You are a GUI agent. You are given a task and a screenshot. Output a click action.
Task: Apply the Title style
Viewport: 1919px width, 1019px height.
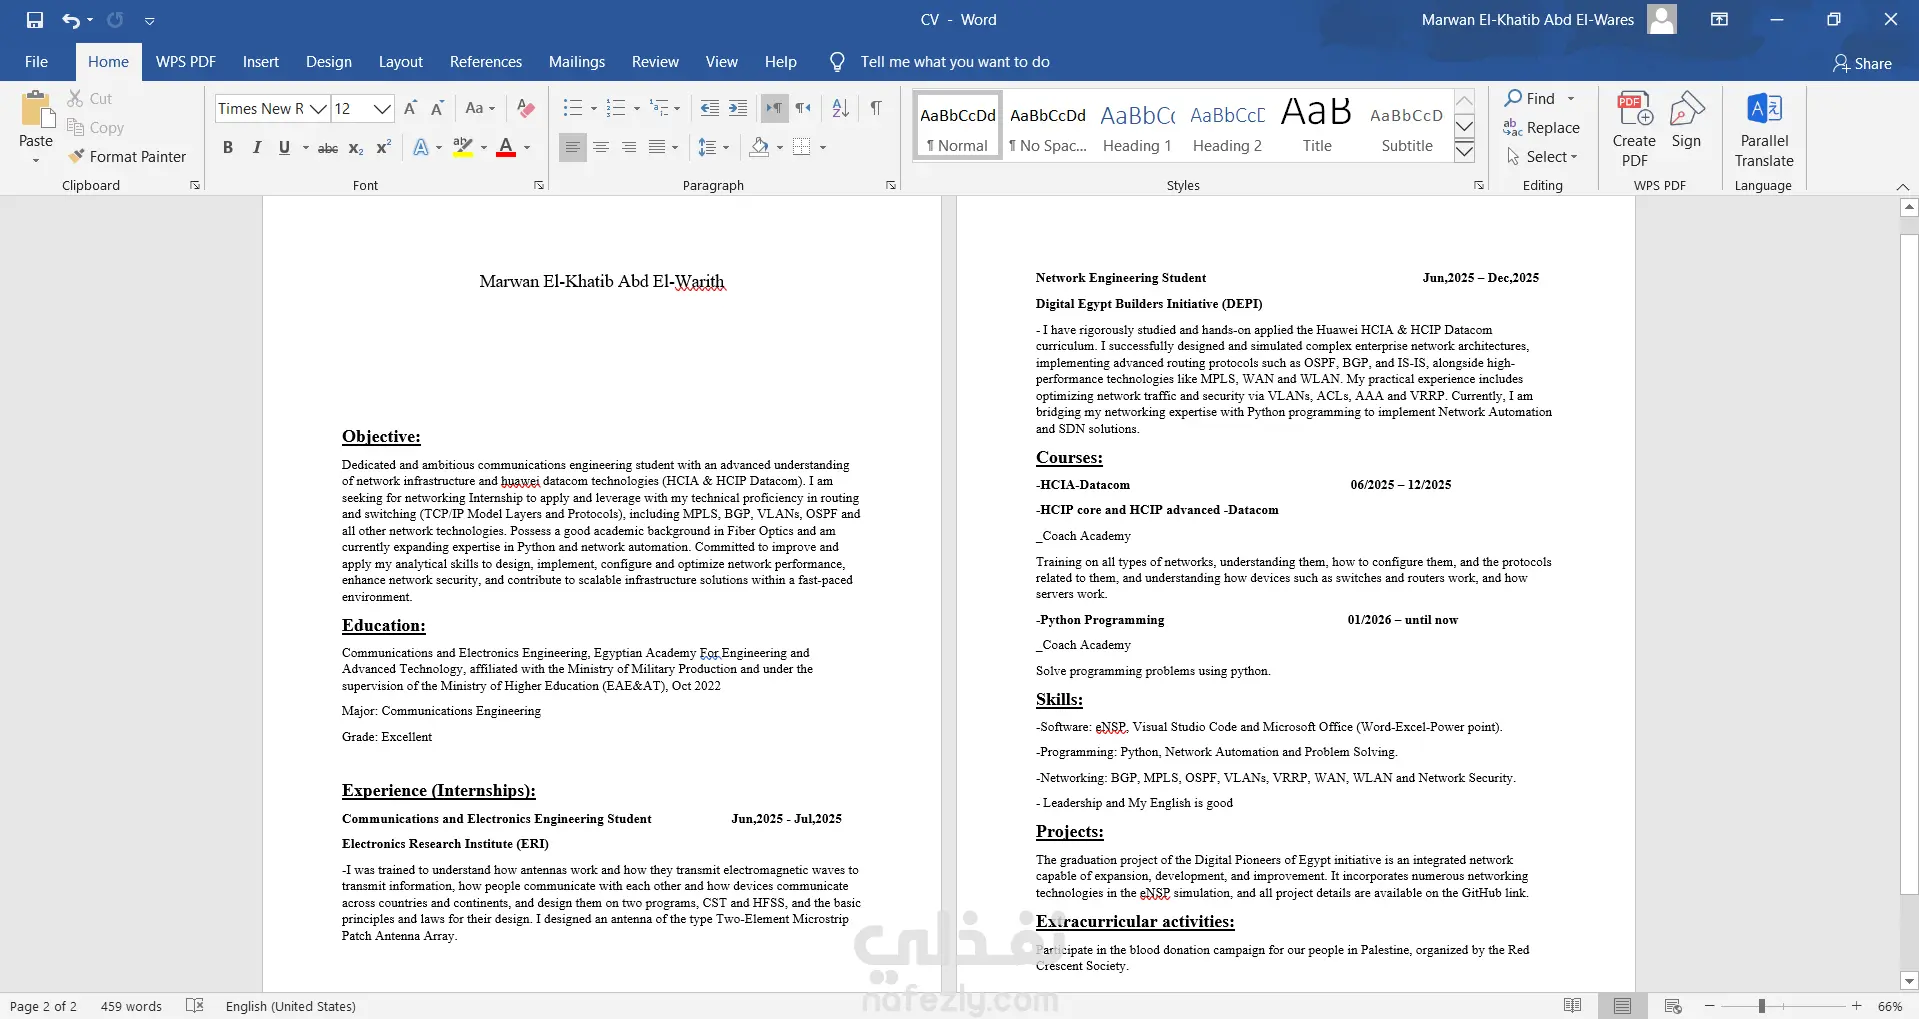(1317, 125)
